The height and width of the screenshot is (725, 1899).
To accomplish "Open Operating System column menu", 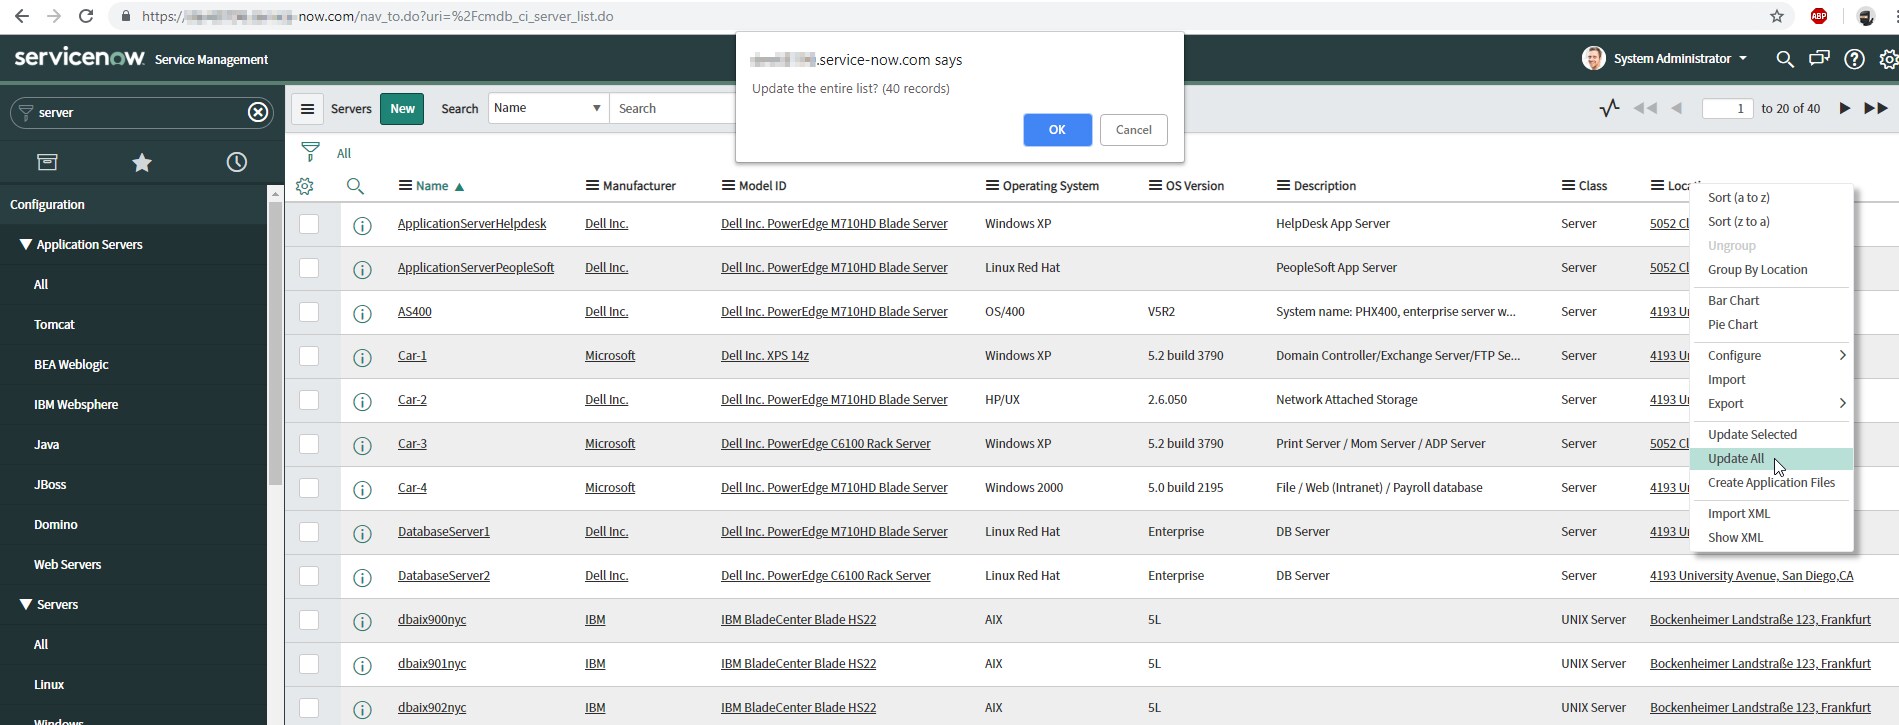I will point(992,186).
